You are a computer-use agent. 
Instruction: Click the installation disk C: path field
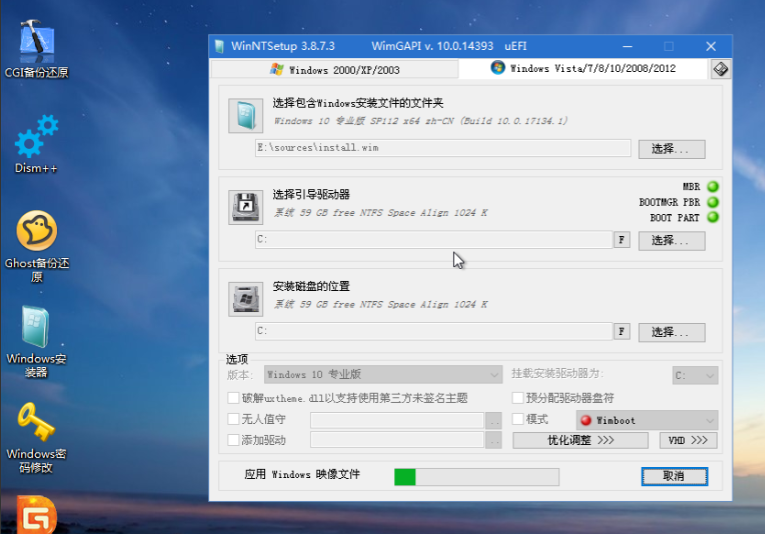[434, 331]
